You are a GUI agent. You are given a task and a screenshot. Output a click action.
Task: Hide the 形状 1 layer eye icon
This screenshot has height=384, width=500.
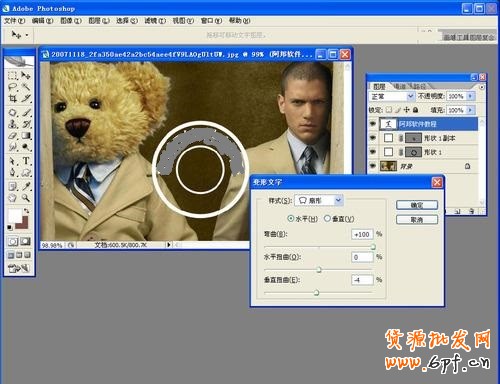click(x=373, y=152)
